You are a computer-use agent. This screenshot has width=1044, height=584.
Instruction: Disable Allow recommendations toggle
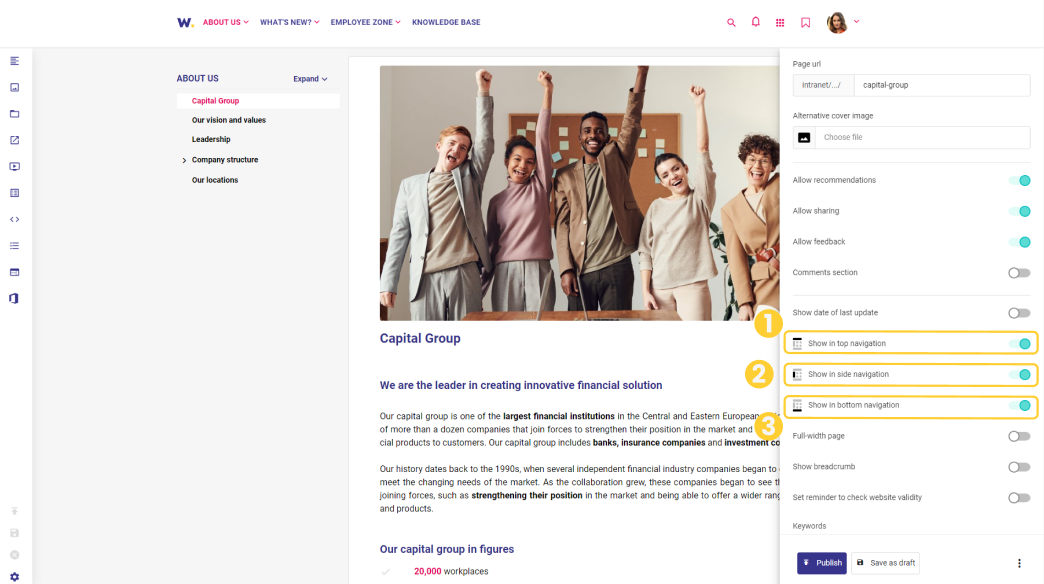pyautogui.click(x=1019, y=180)
